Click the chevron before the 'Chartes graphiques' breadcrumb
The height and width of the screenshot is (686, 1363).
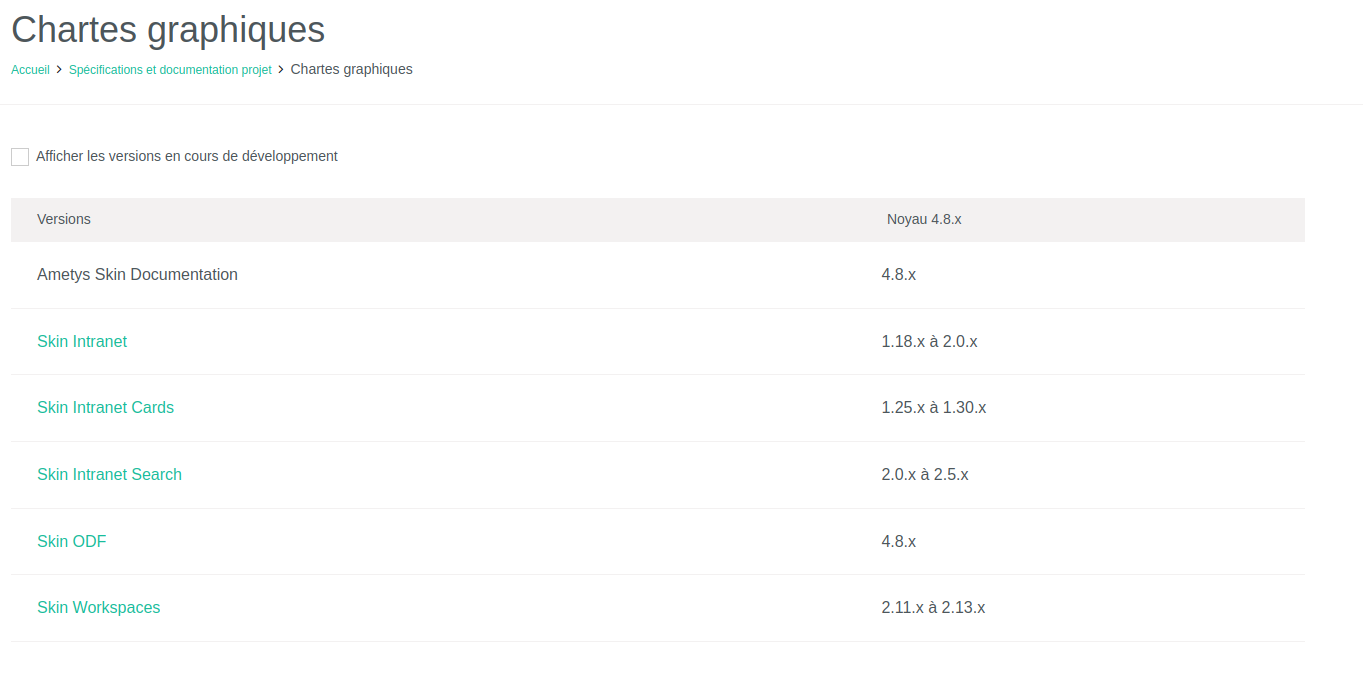pos(281,69)
